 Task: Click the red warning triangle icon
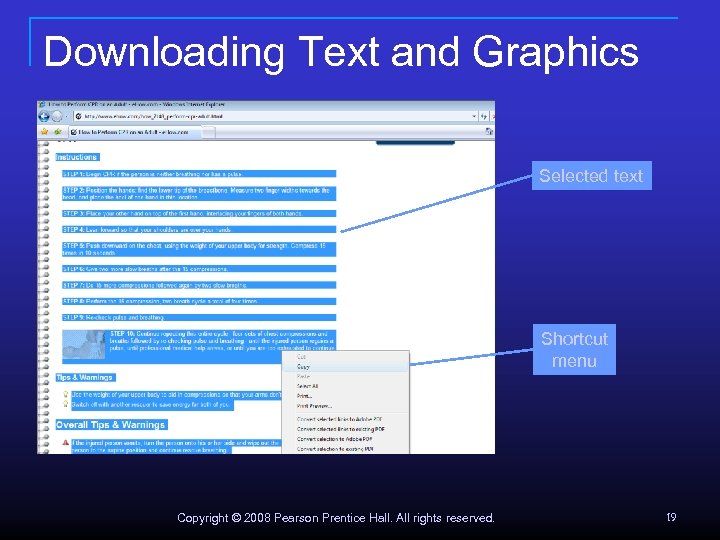pyautogui.click(x=66, y=443)
